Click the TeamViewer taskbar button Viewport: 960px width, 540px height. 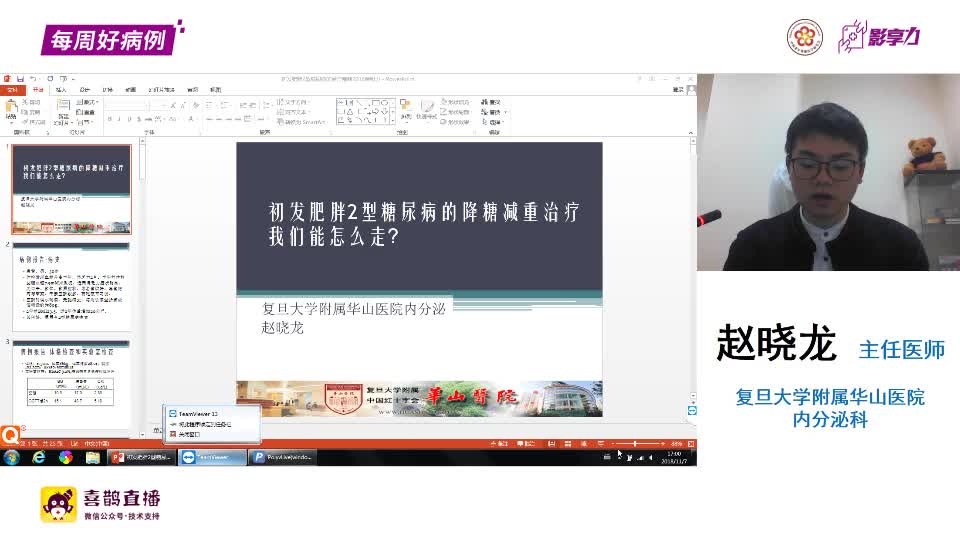(x=212, y=457)
